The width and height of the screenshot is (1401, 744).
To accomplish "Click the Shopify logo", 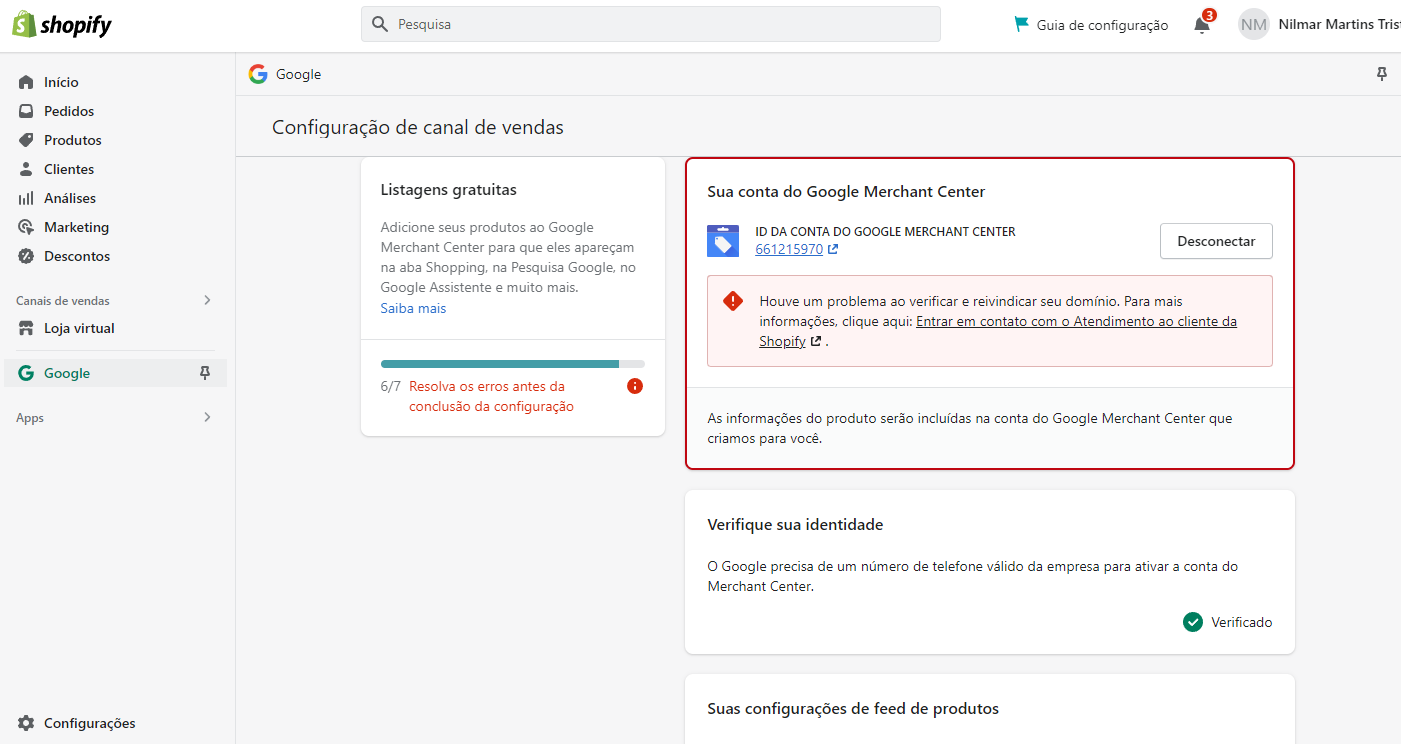I will (x=62, y=25).
